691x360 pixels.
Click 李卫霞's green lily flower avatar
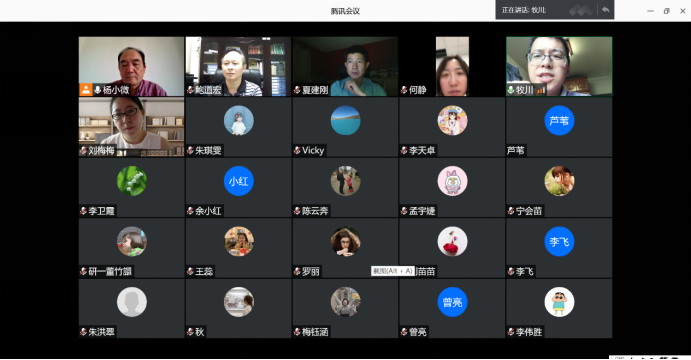tap(131, 181)
